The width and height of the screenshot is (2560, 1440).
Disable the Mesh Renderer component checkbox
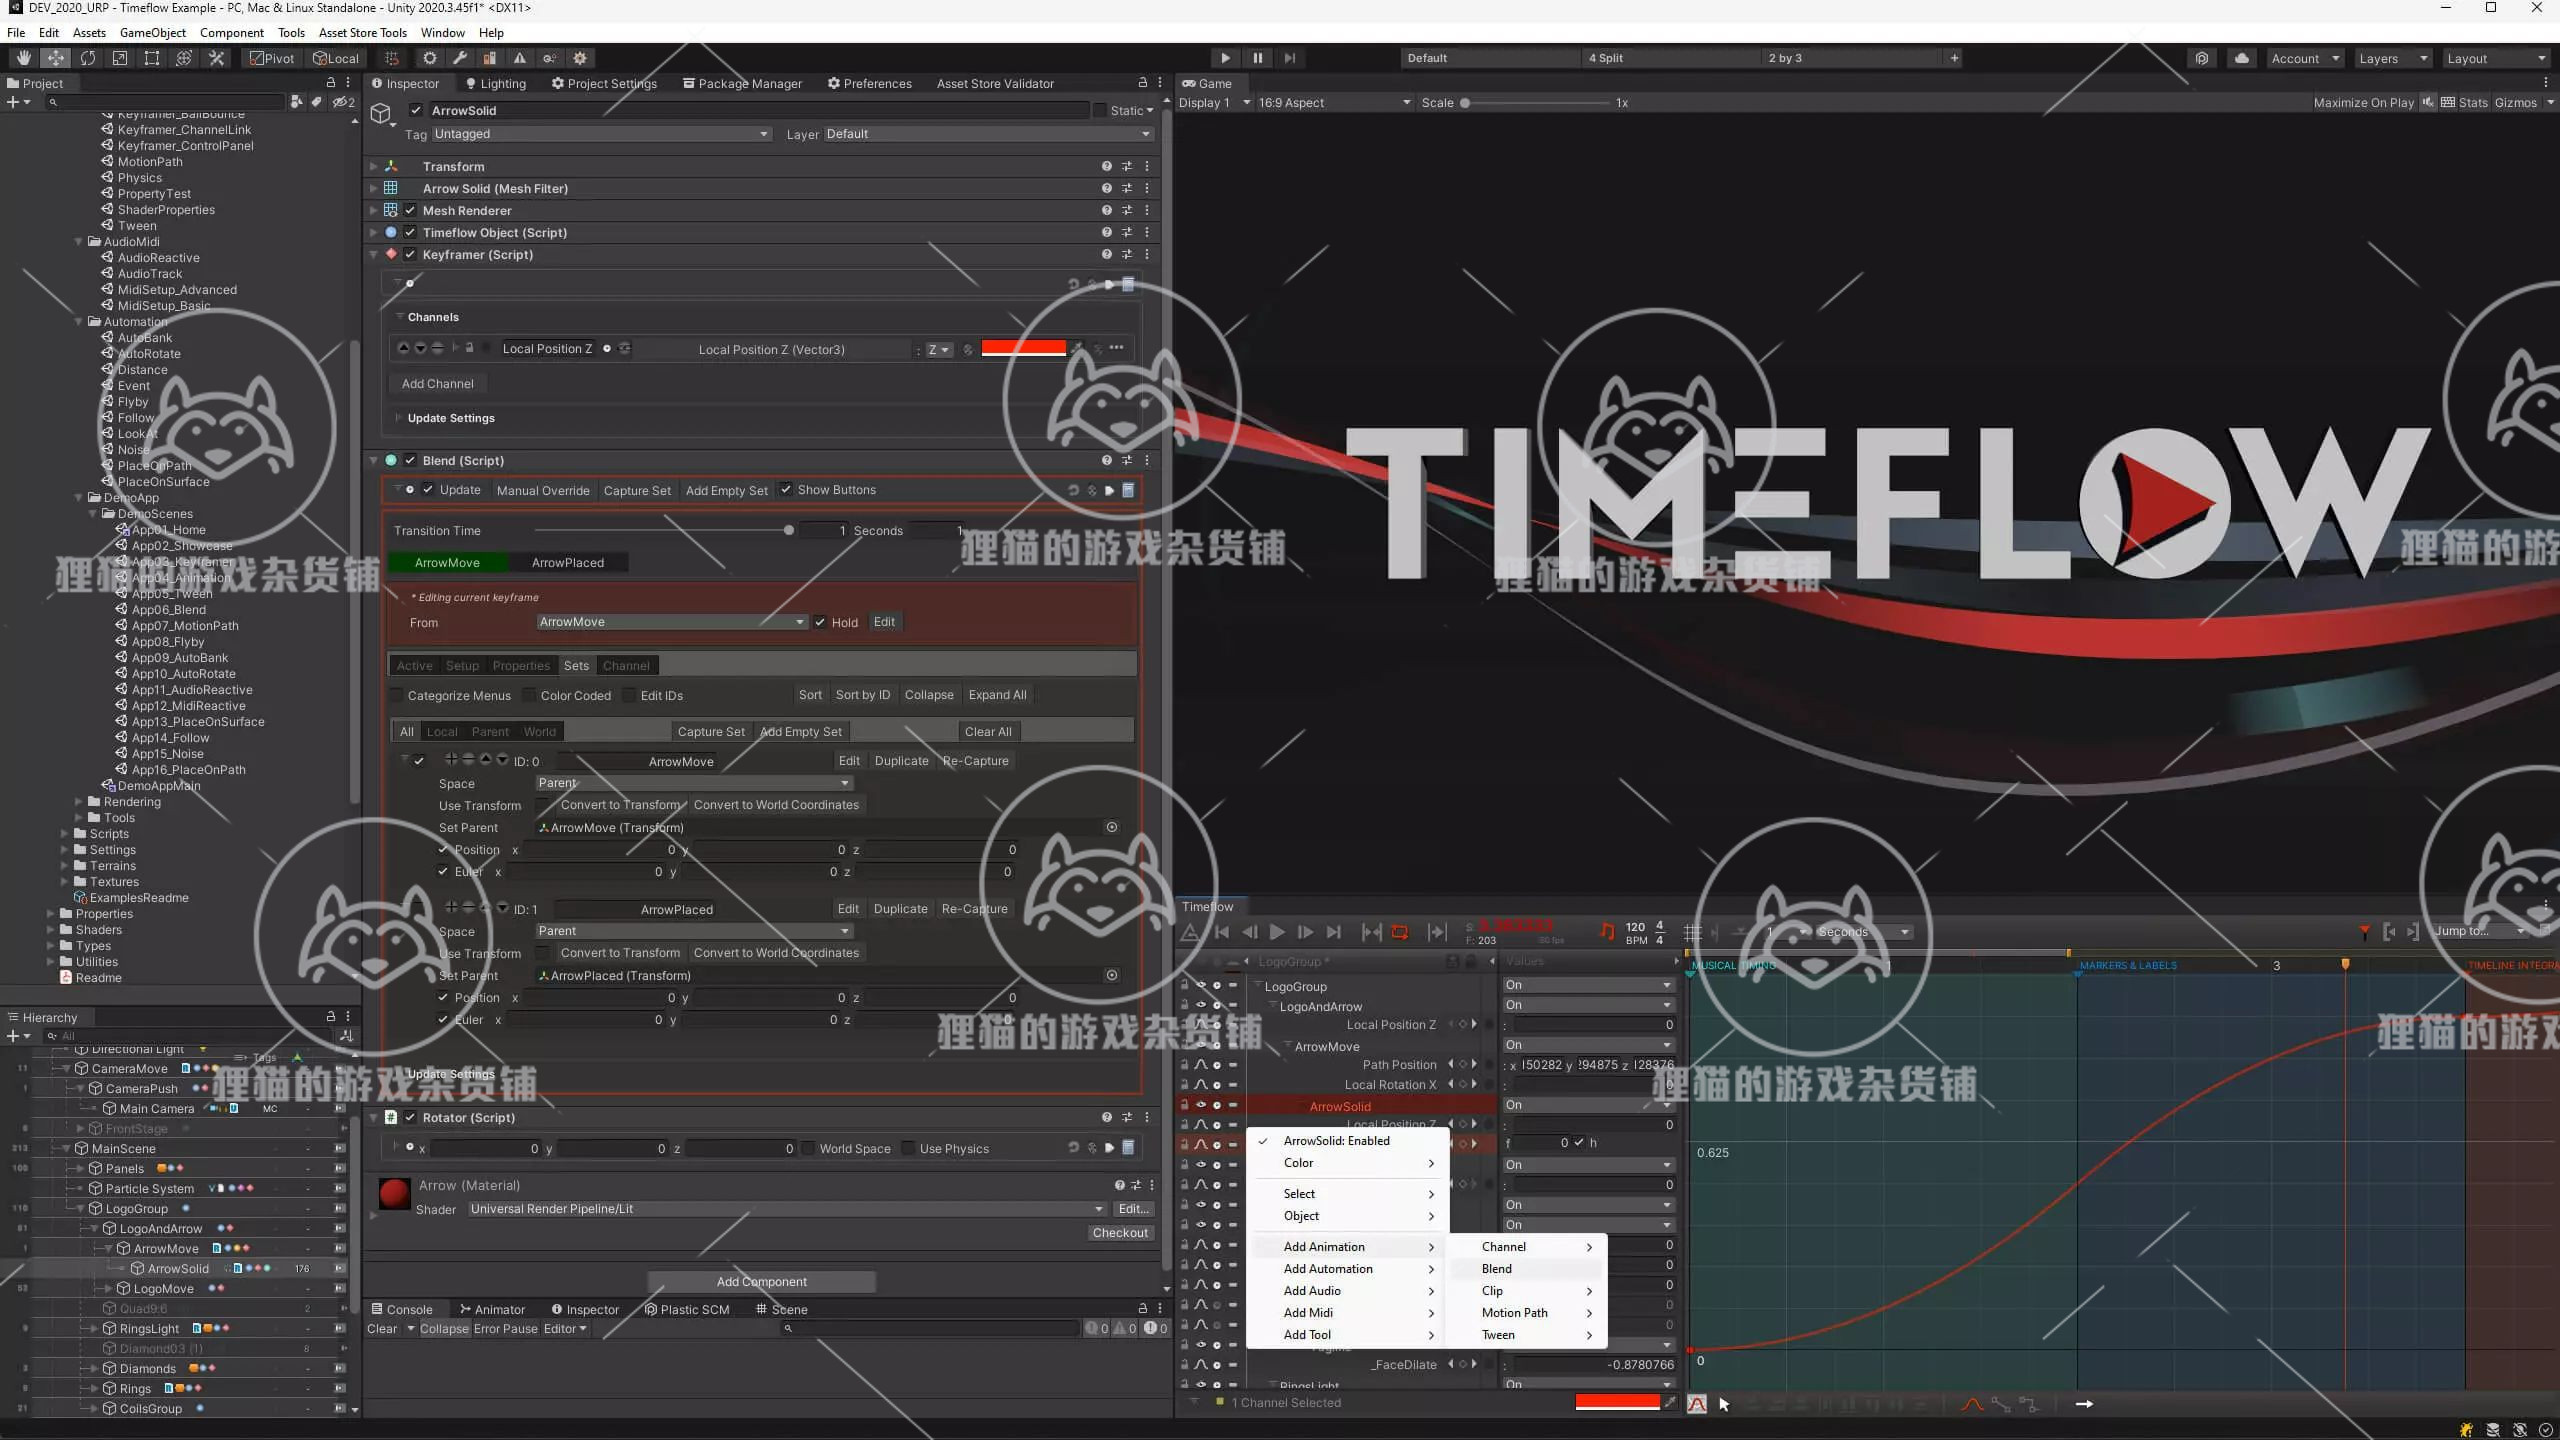point(412,210)
